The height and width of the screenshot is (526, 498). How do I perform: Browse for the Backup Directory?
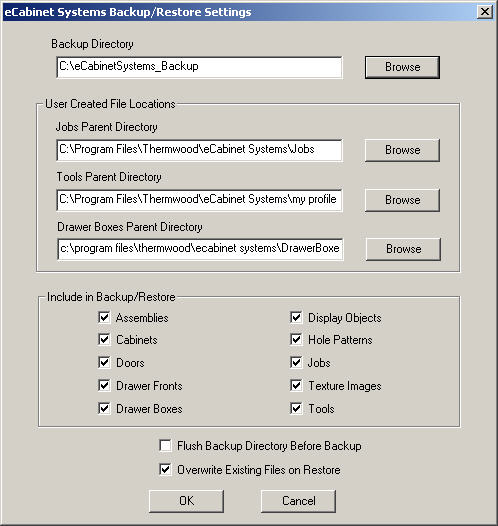pyautogui.click(x=402, y=67)
